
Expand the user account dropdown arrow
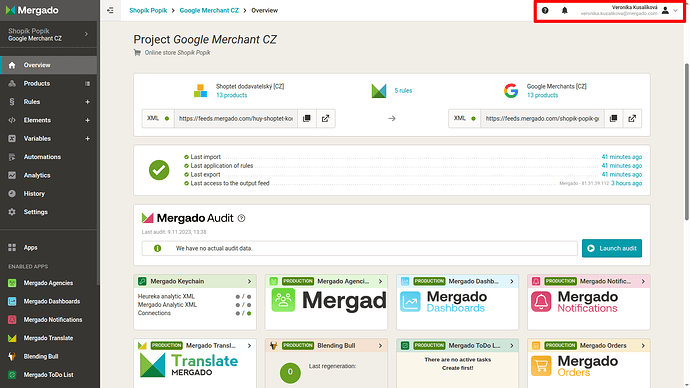[x=675, y=11]
